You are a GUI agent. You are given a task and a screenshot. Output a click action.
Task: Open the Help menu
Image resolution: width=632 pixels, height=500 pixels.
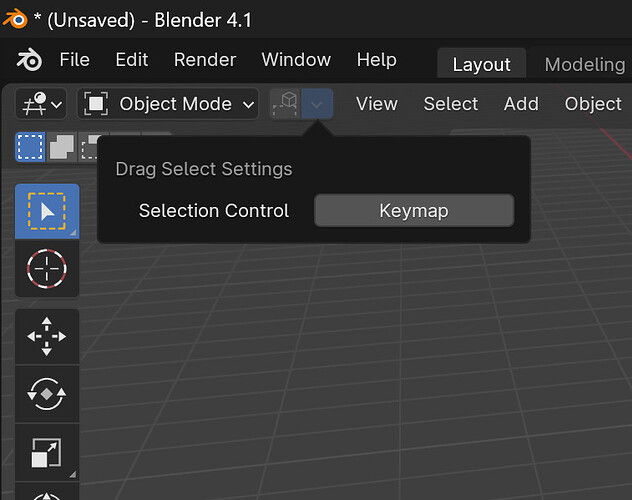(x=376, y=60)
